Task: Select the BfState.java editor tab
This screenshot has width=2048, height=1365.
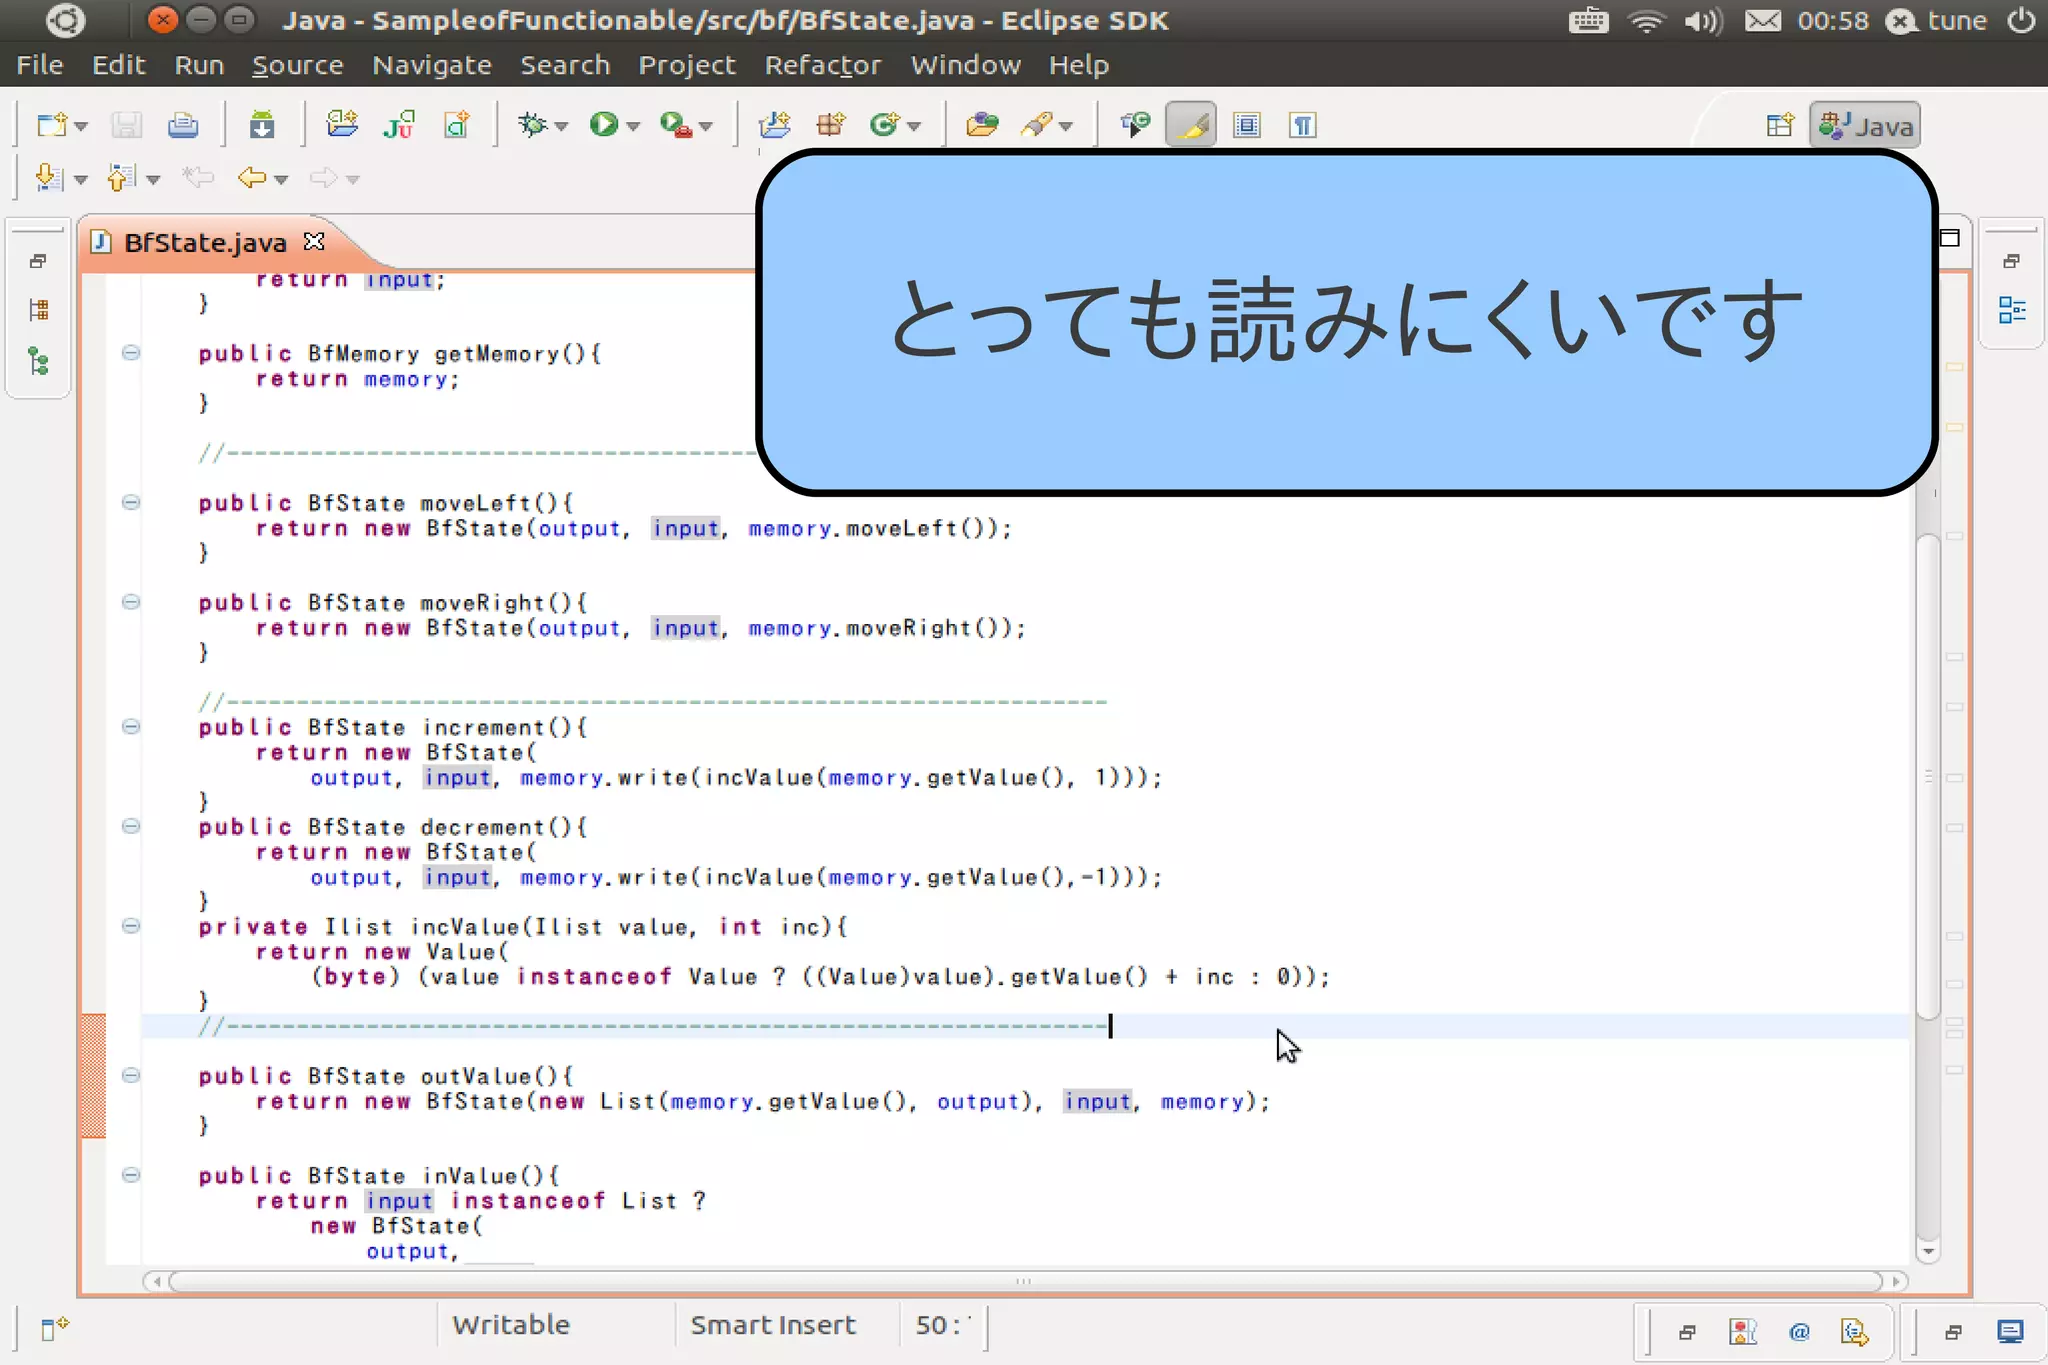Action: pos(204,242)
